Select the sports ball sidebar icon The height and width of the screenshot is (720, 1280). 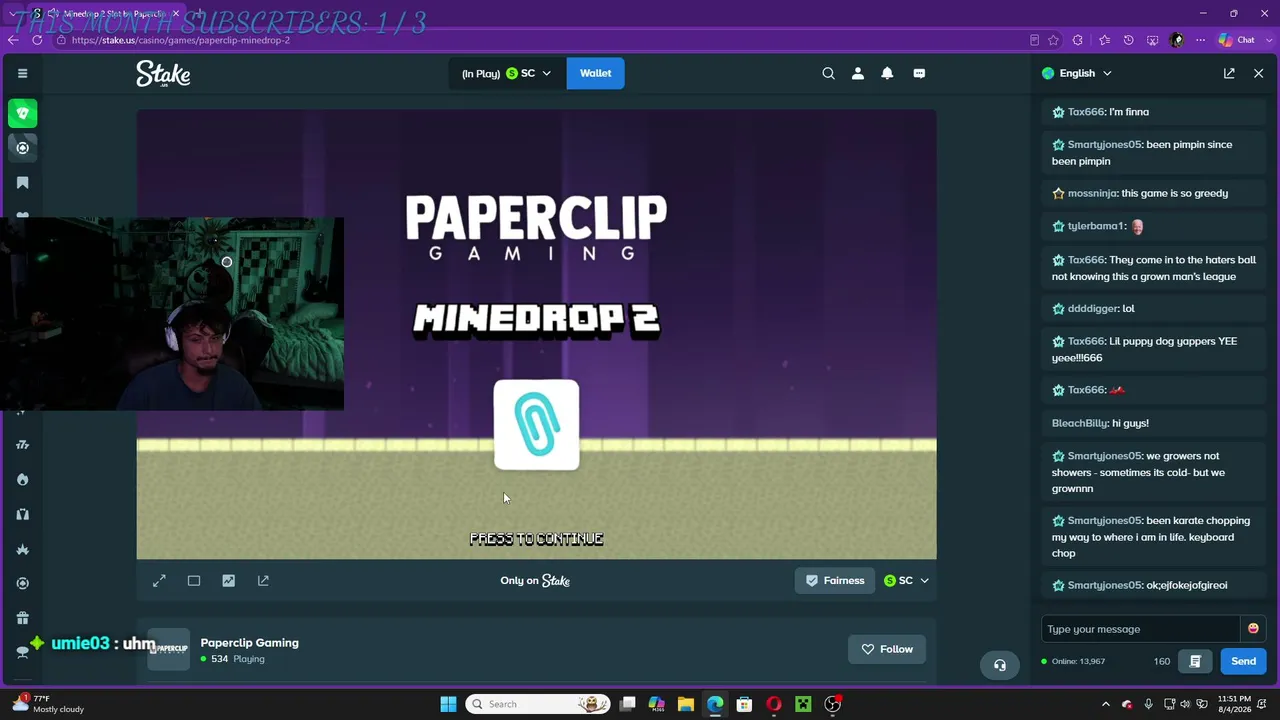[x=22, y=148]
